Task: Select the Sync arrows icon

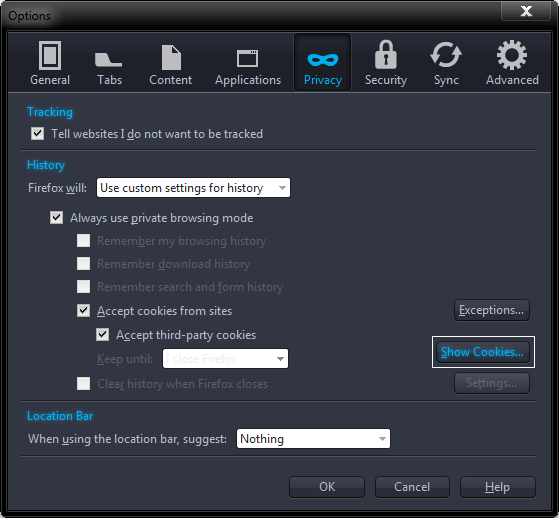Action: click(x=446, y=55)
